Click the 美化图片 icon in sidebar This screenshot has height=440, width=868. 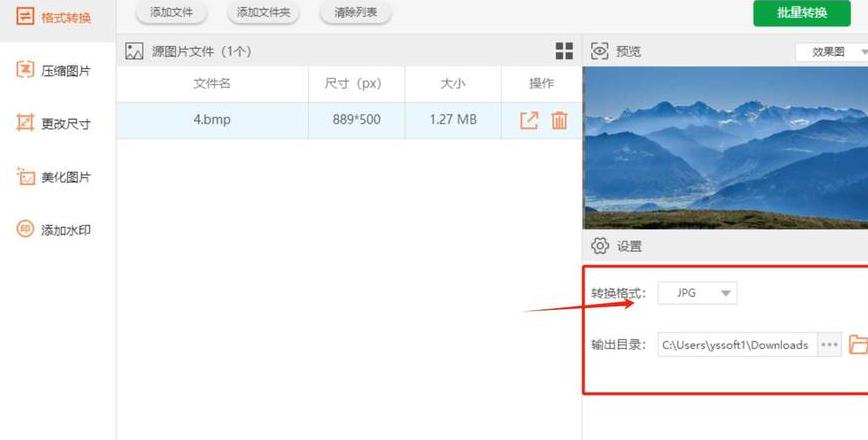[x=25, y=177]
